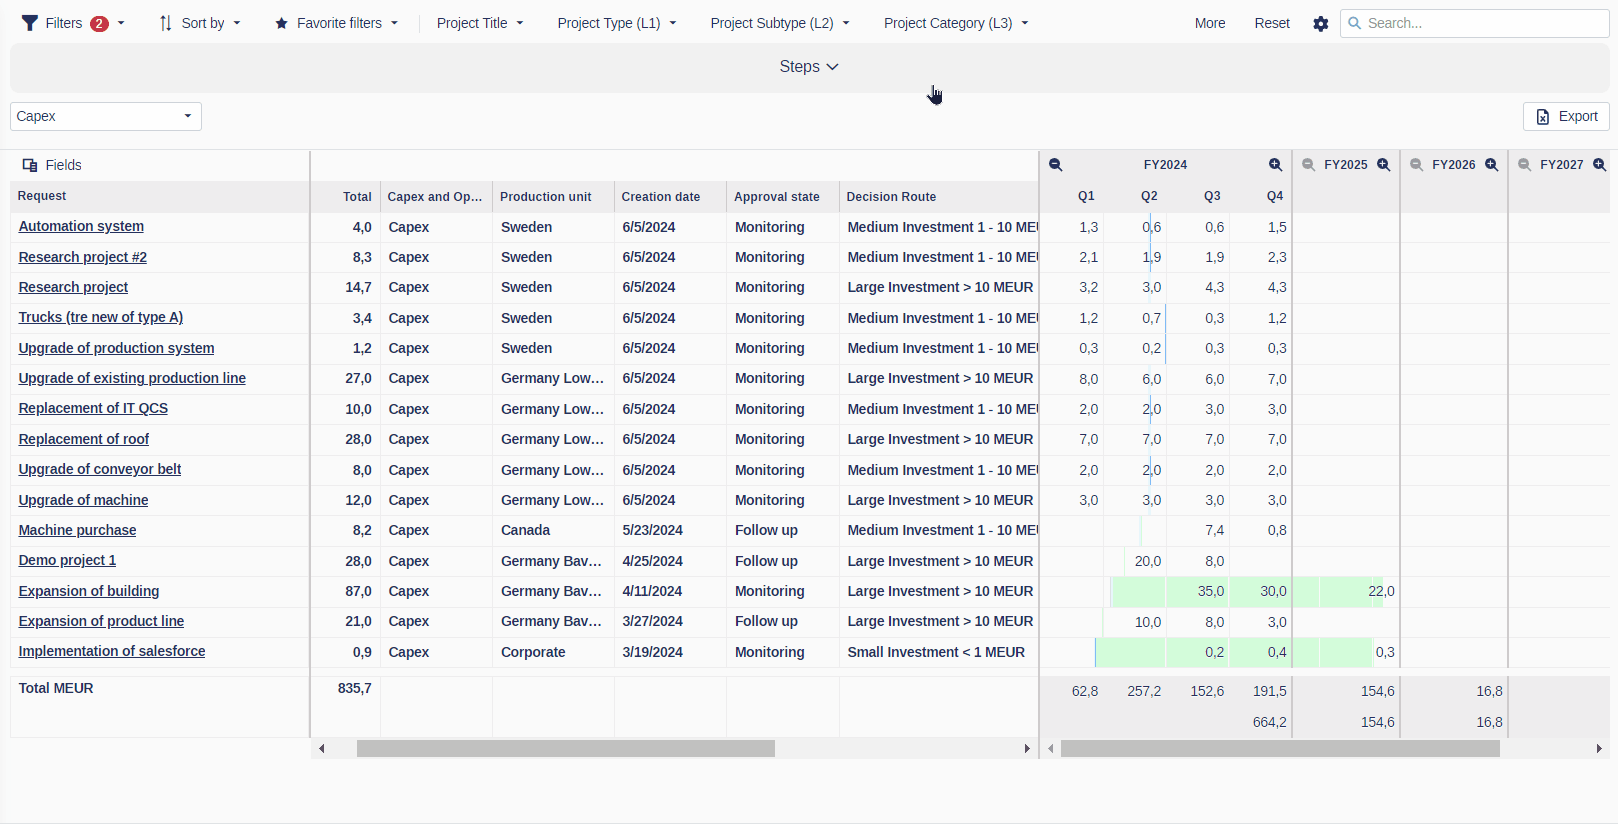Zoom out FY2027 magnifier icon
1618x824 pixels.
1524,165
